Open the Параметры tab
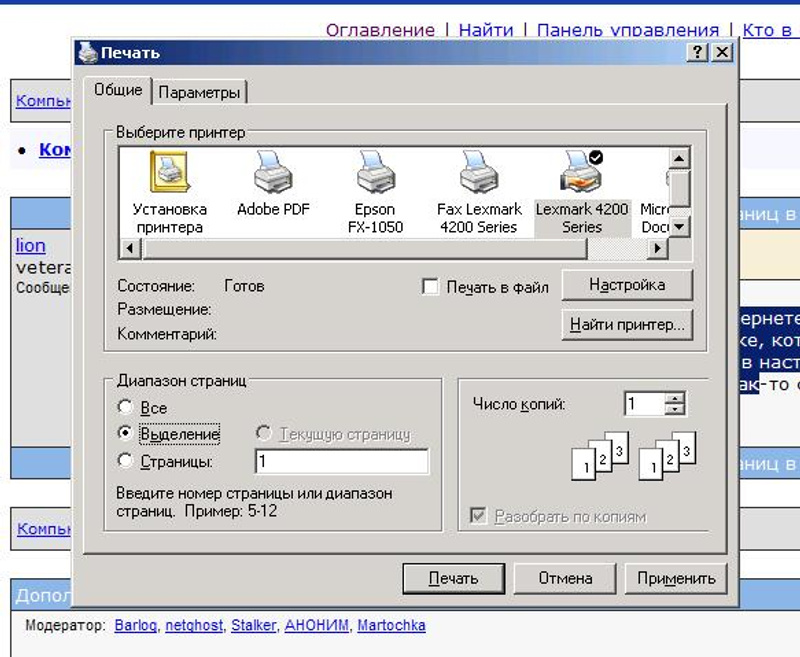 [x=199, y=93]
